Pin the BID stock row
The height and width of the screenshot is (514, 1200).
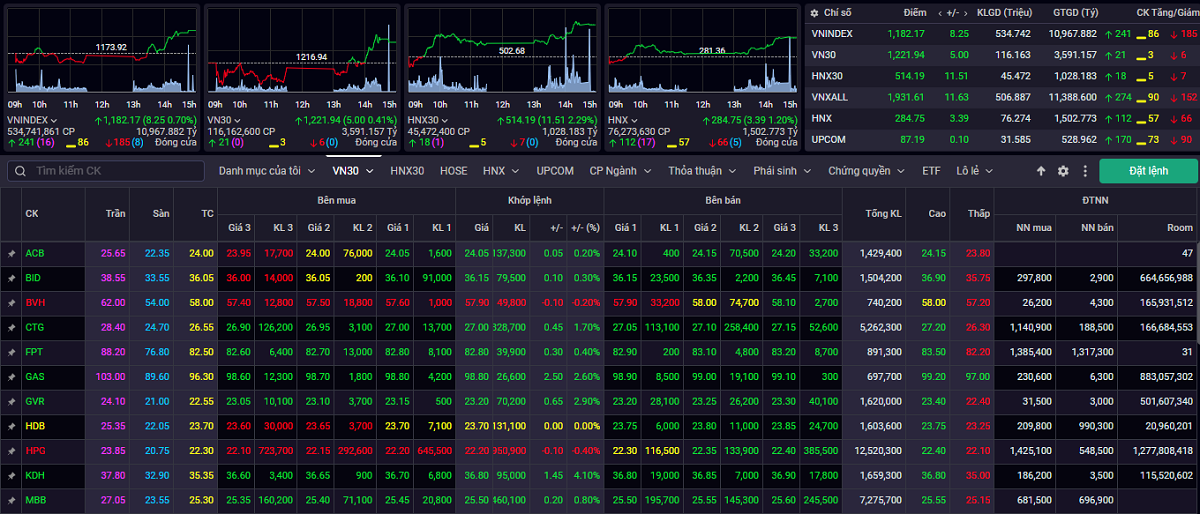click(11, 278)
